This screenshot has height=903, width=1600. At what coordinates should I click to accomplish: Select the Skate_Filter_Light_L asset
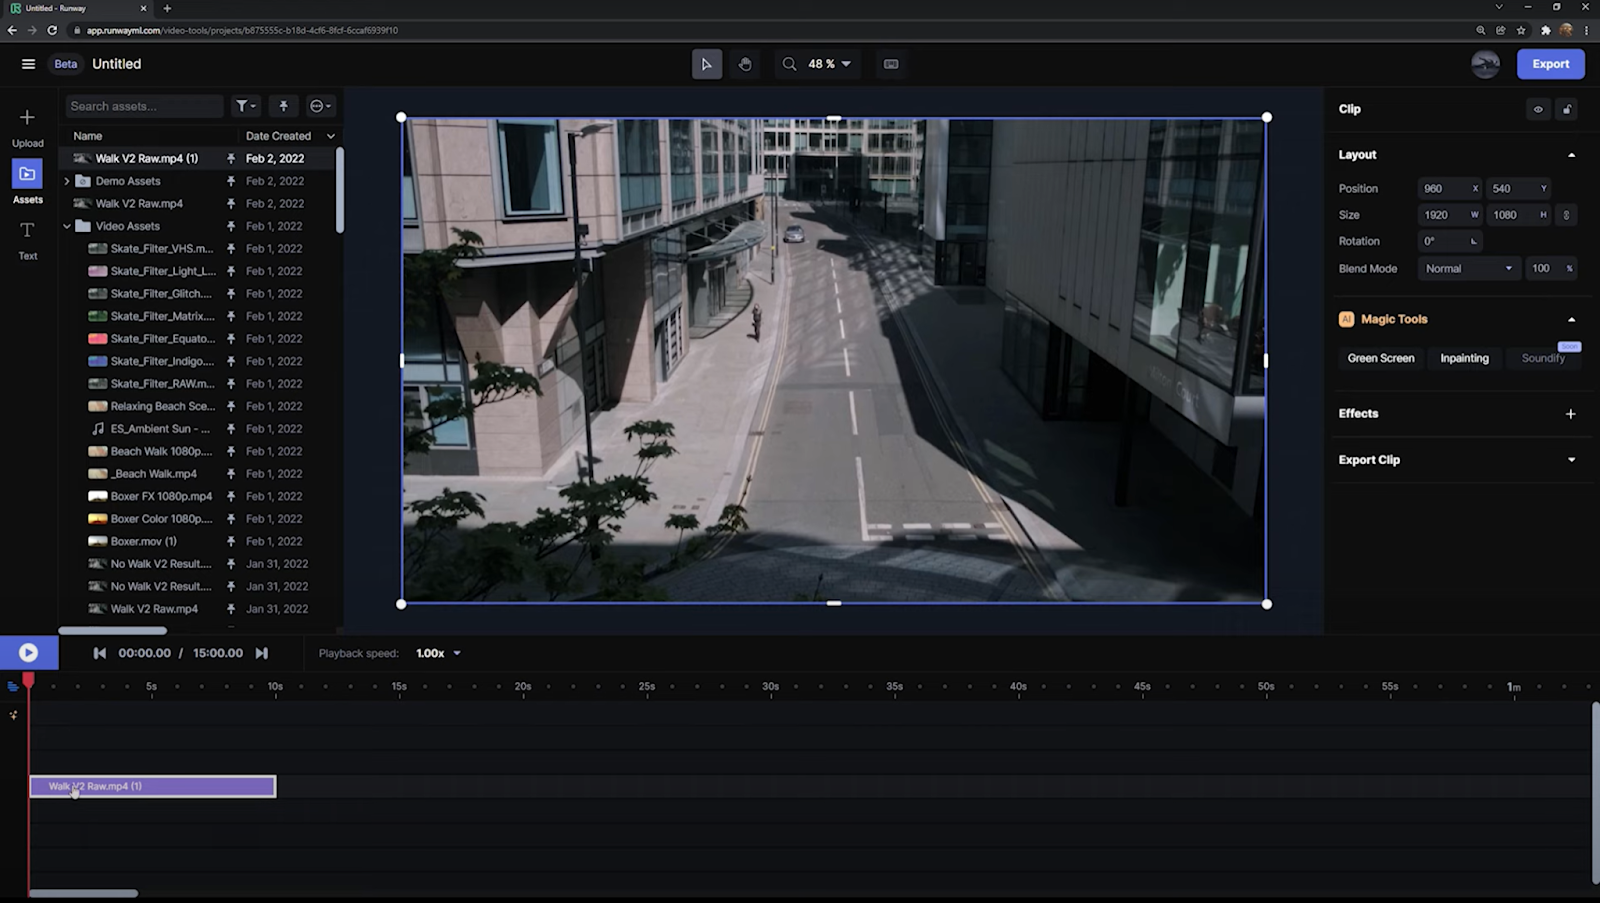(198, 271)
